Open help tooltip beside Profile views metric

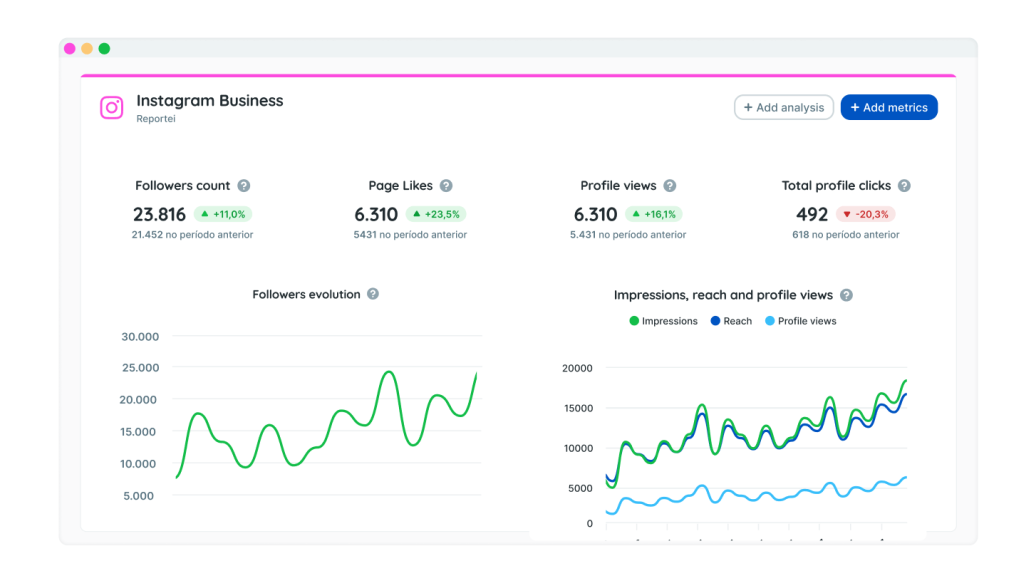click(669, 185)
